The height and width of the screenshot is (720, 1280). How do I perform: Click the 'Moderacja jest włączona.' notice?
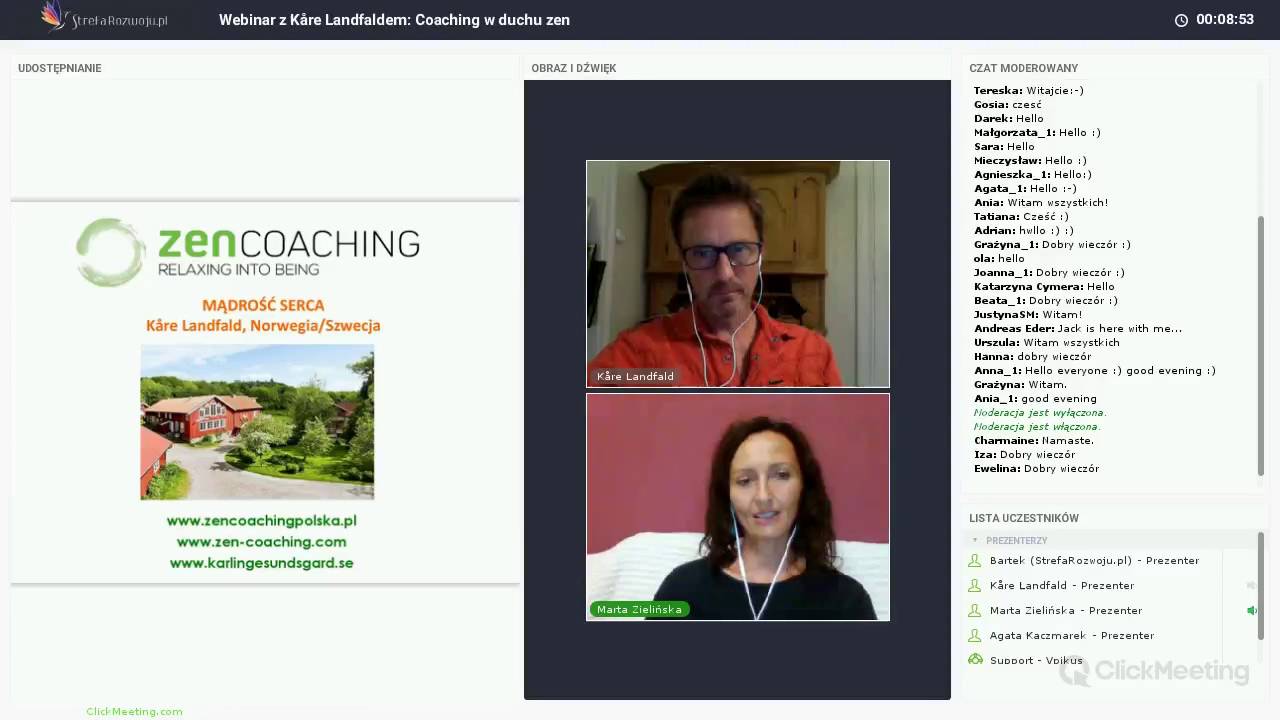pos(1036,427)
